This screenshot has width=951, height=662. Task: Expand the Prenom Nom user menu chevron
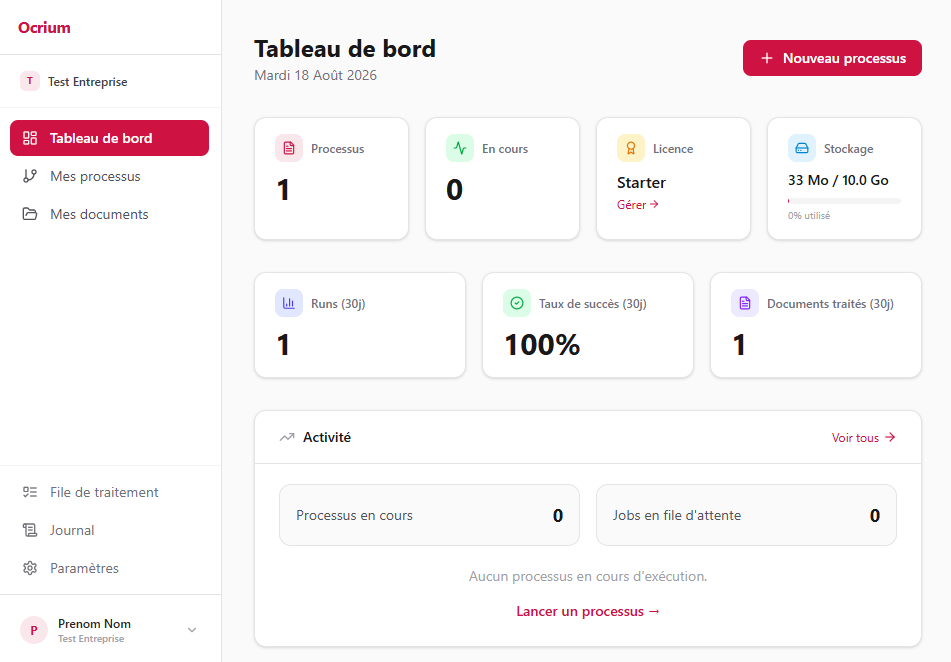pos(192,630)
